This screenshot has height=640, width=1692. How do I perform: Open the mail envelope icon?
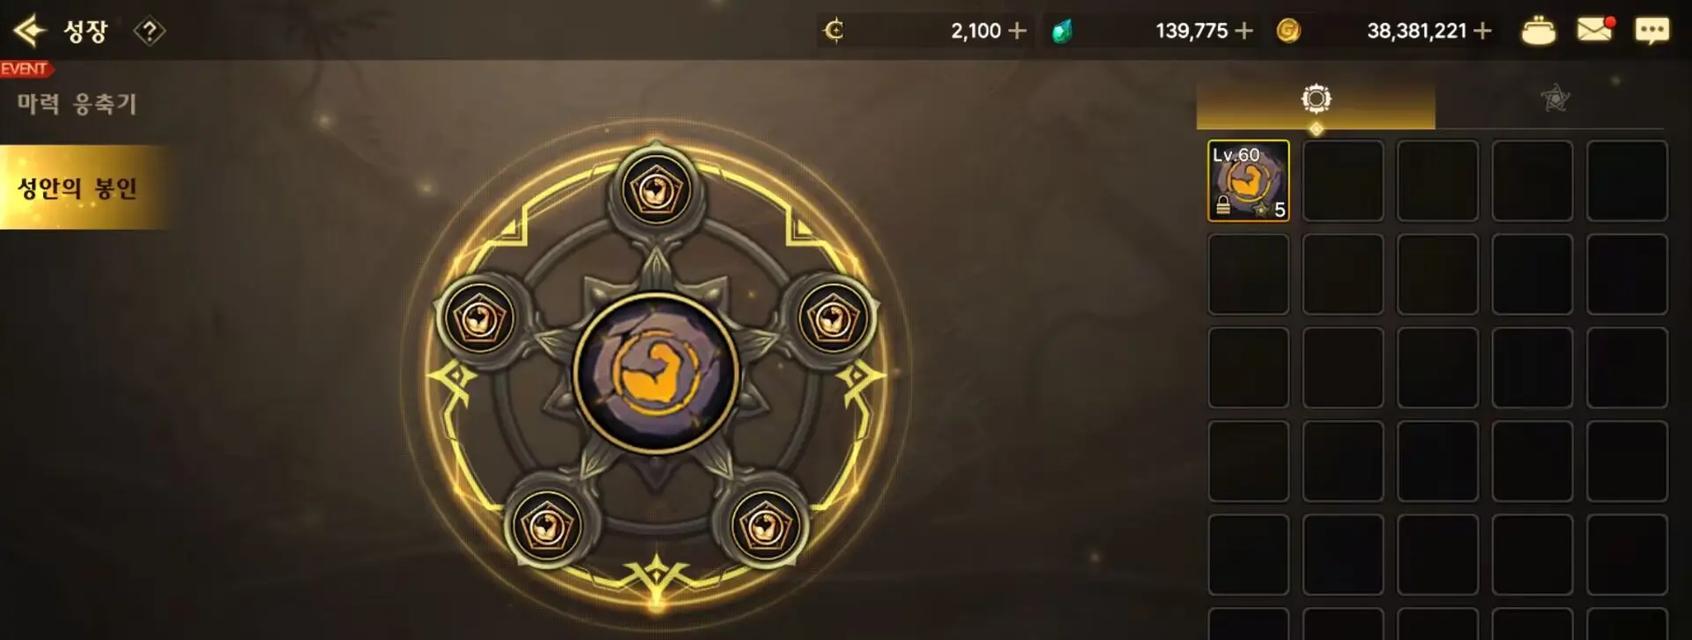[1596, 30]
